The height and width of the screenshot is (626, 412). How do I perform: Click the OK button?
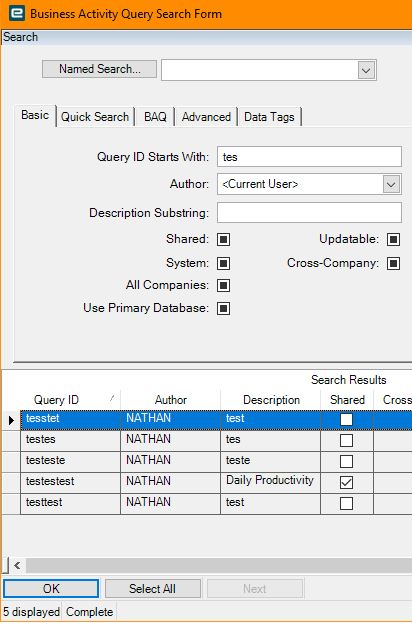pos(51,588)
